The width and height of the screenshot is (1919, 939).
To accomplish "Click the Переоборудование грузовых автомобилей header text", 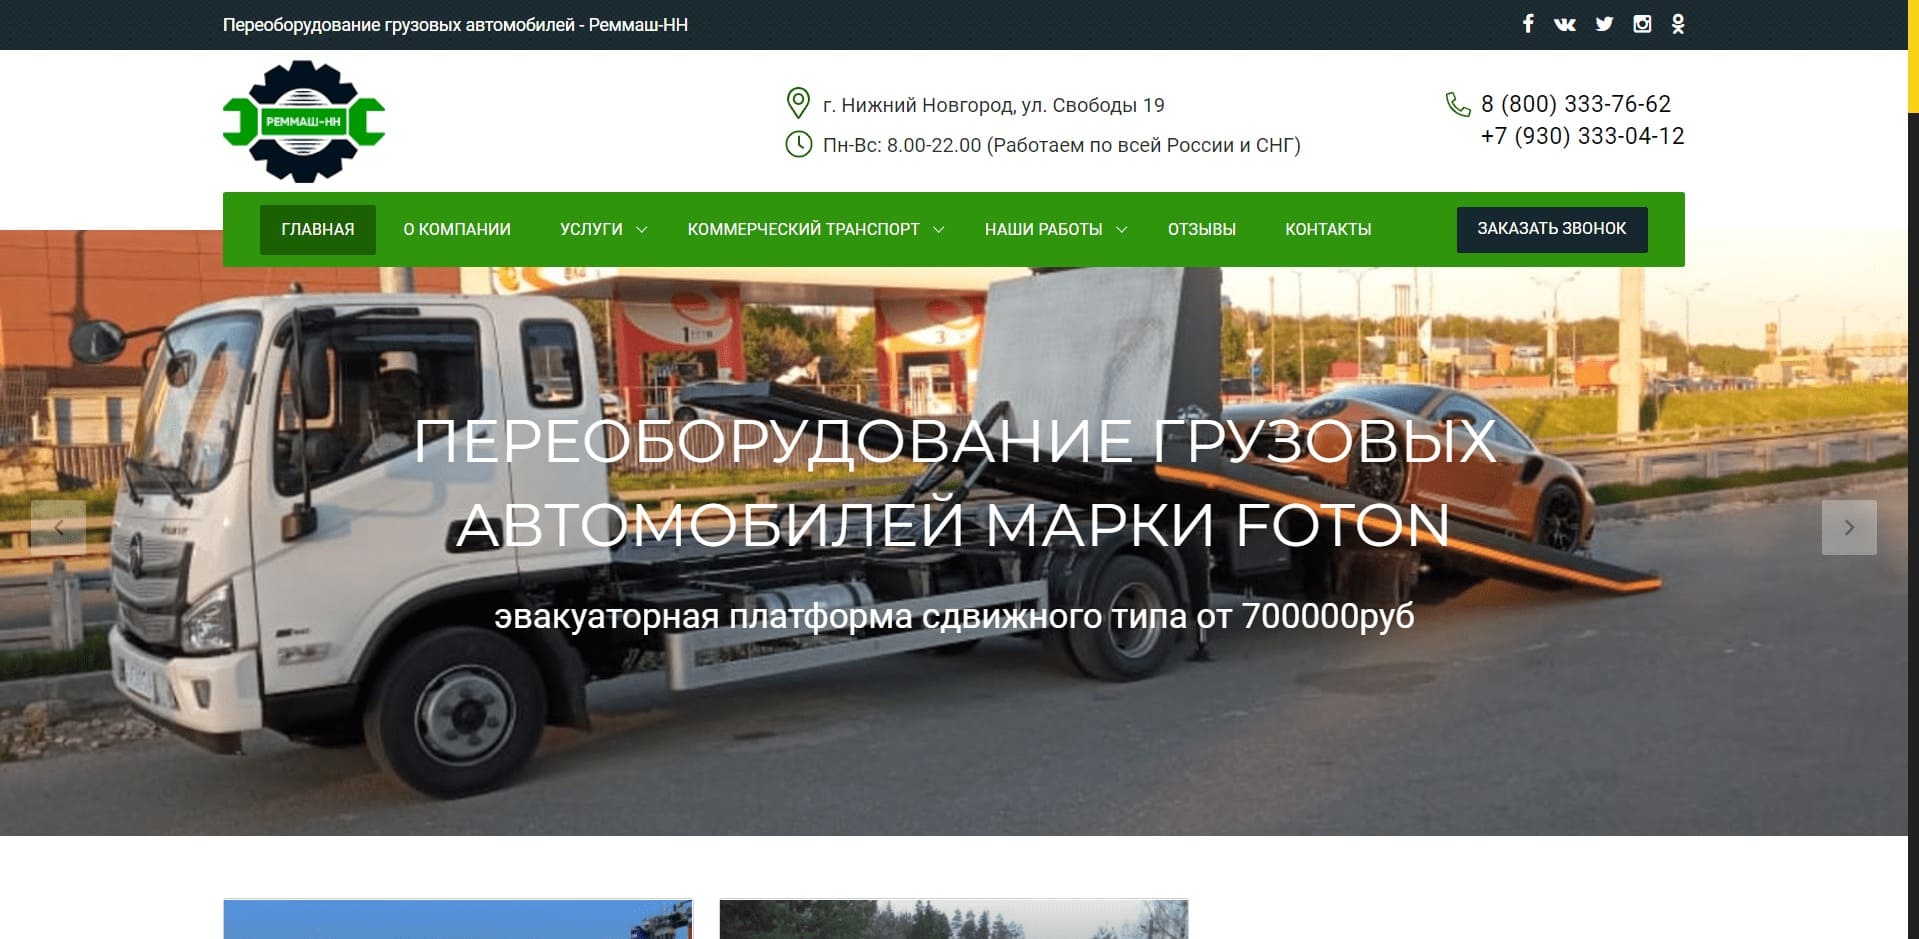I will coord(455,25).
